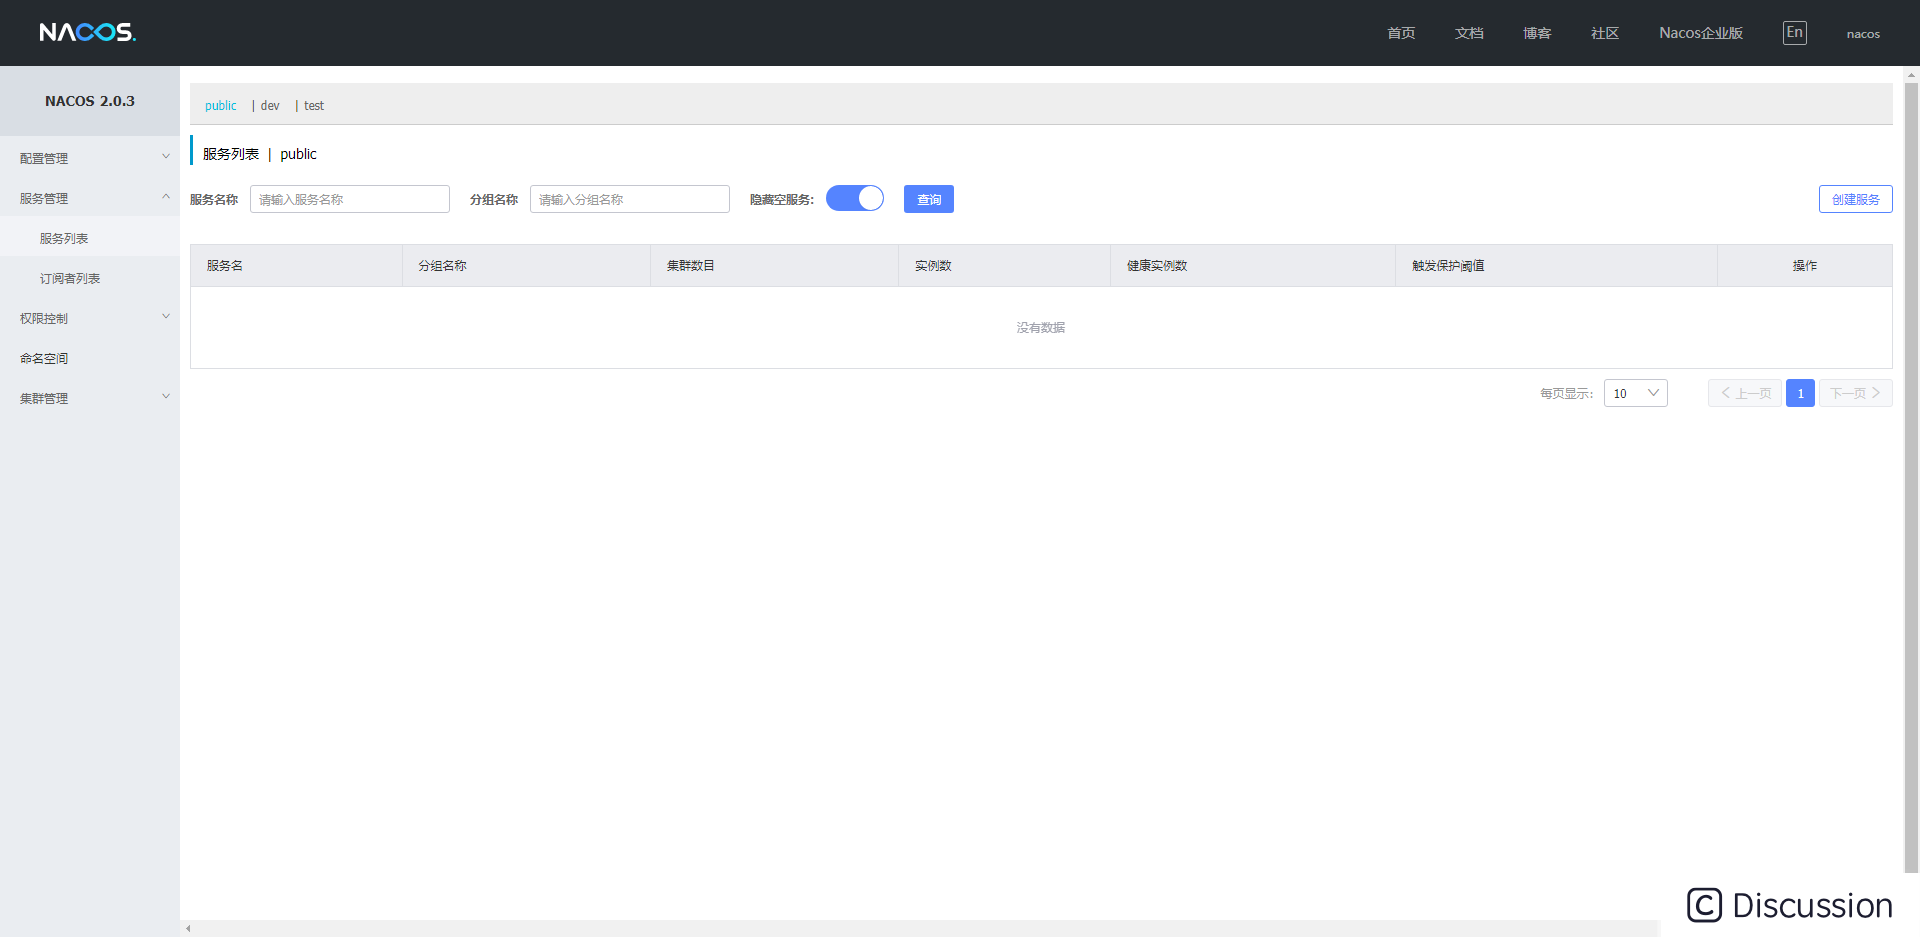This screenshot has width=1920, height=937.
Task: Select page 1 in pagination
Action: coord(1800,393)
